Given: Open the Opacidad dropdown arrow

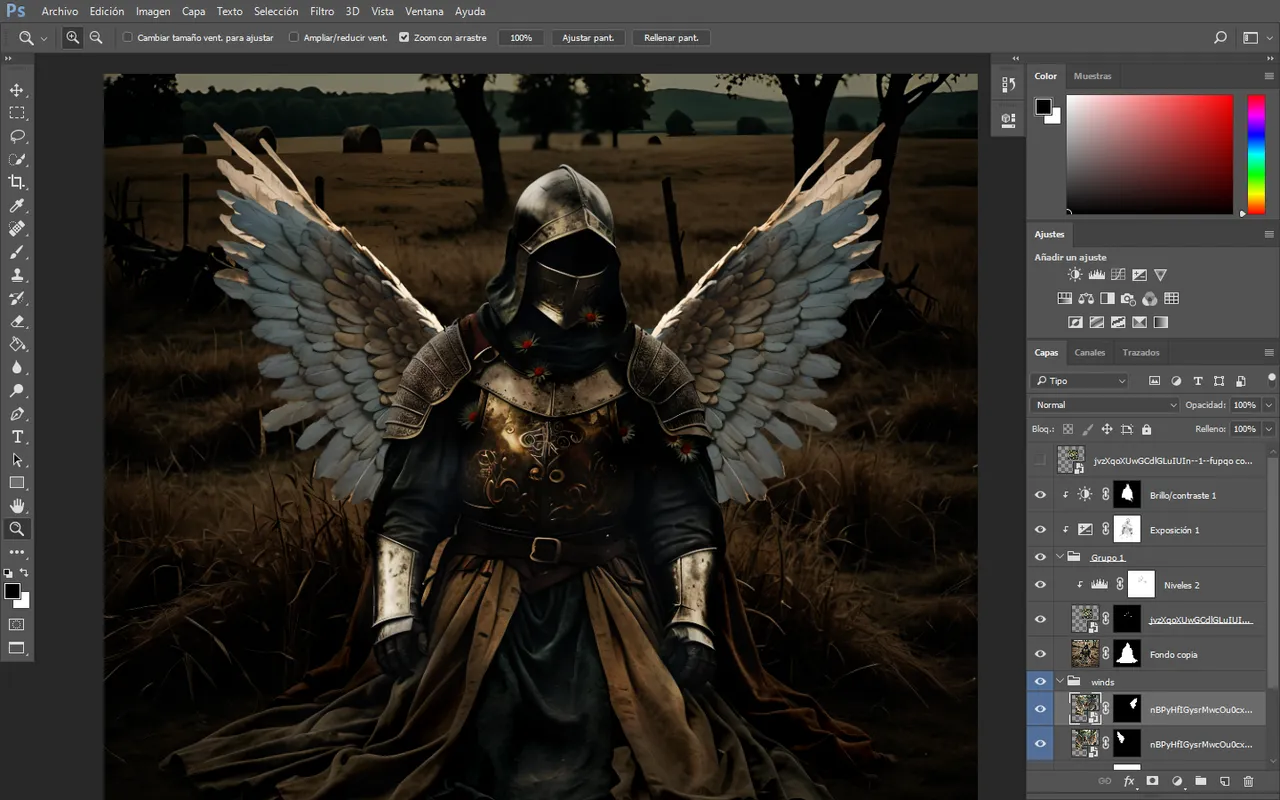Looking at the screenshot, I should (x=1269, y=405).
